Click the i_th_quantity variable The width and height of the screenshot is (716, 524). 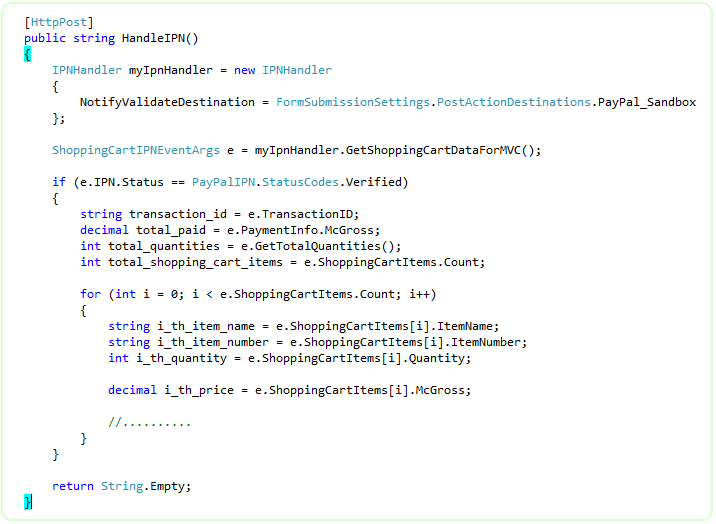tap(181, 358)
